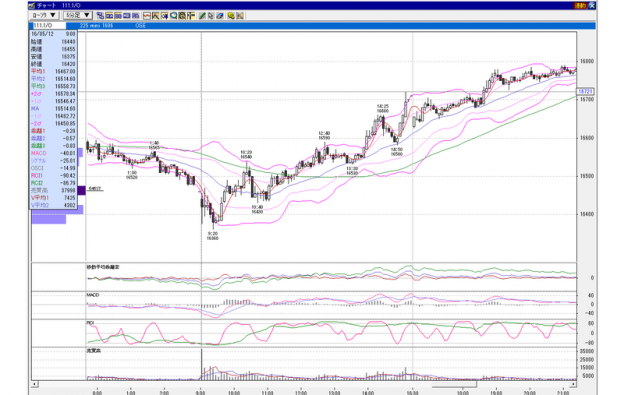Click the red line chart indicator icon
This screenshot has width=624, height=395.
[x=147, y=16]
